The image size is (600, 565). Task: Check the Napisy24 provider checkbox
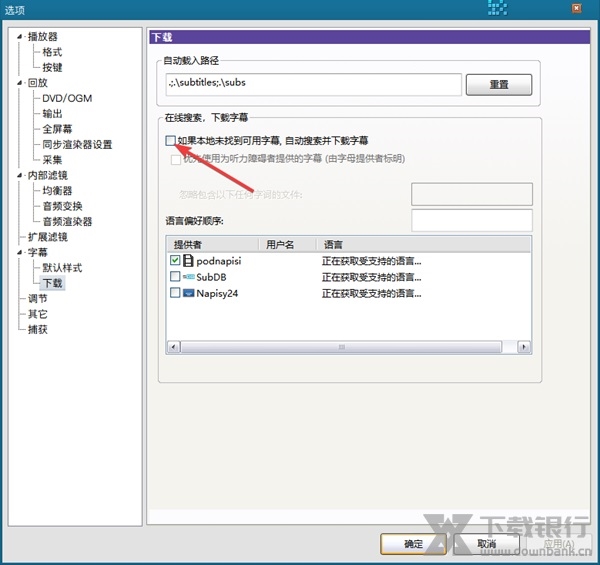tap(175, 293)
